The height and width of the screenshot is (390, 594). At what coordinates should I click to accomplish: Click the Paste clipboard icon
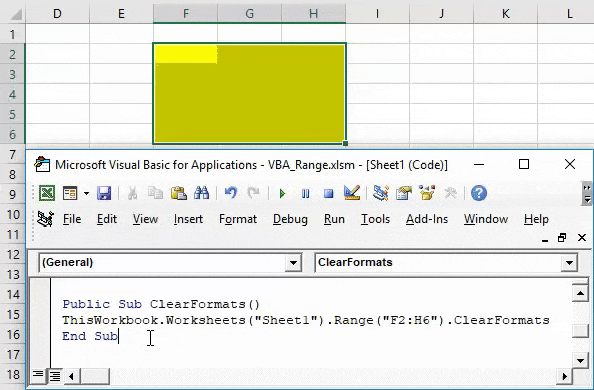(x=178, y=193)
